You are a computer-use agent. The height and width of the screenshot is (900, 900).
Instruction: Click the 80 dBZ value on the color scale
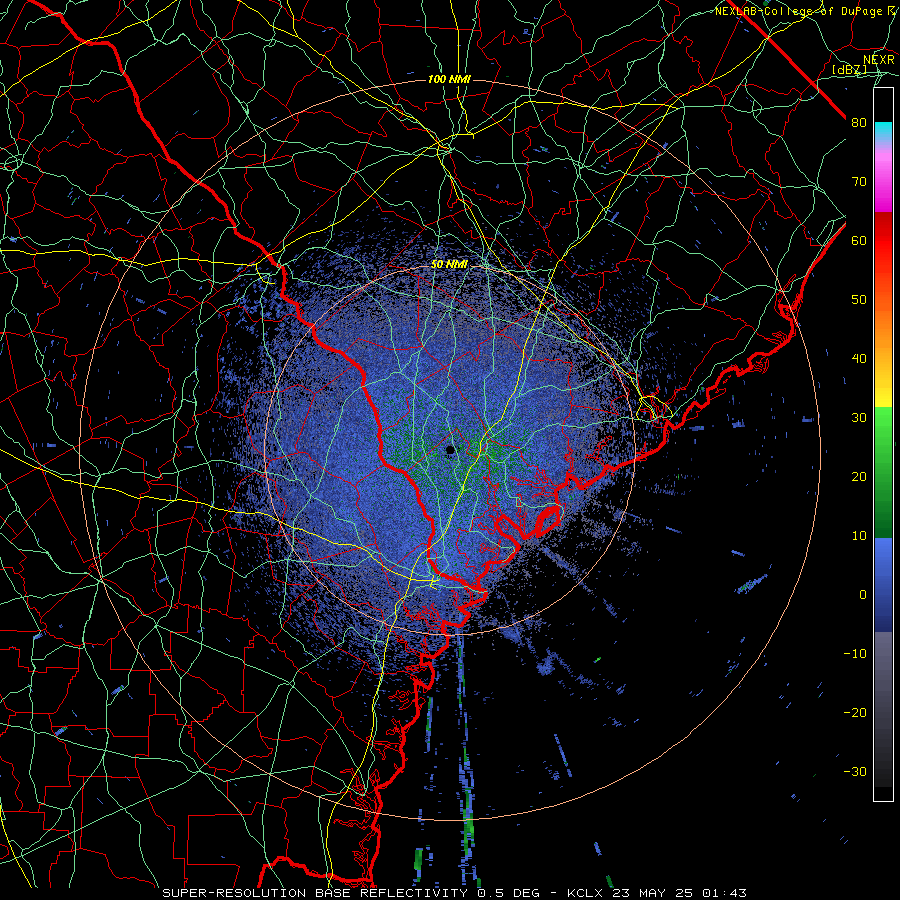tap(859, 123)
